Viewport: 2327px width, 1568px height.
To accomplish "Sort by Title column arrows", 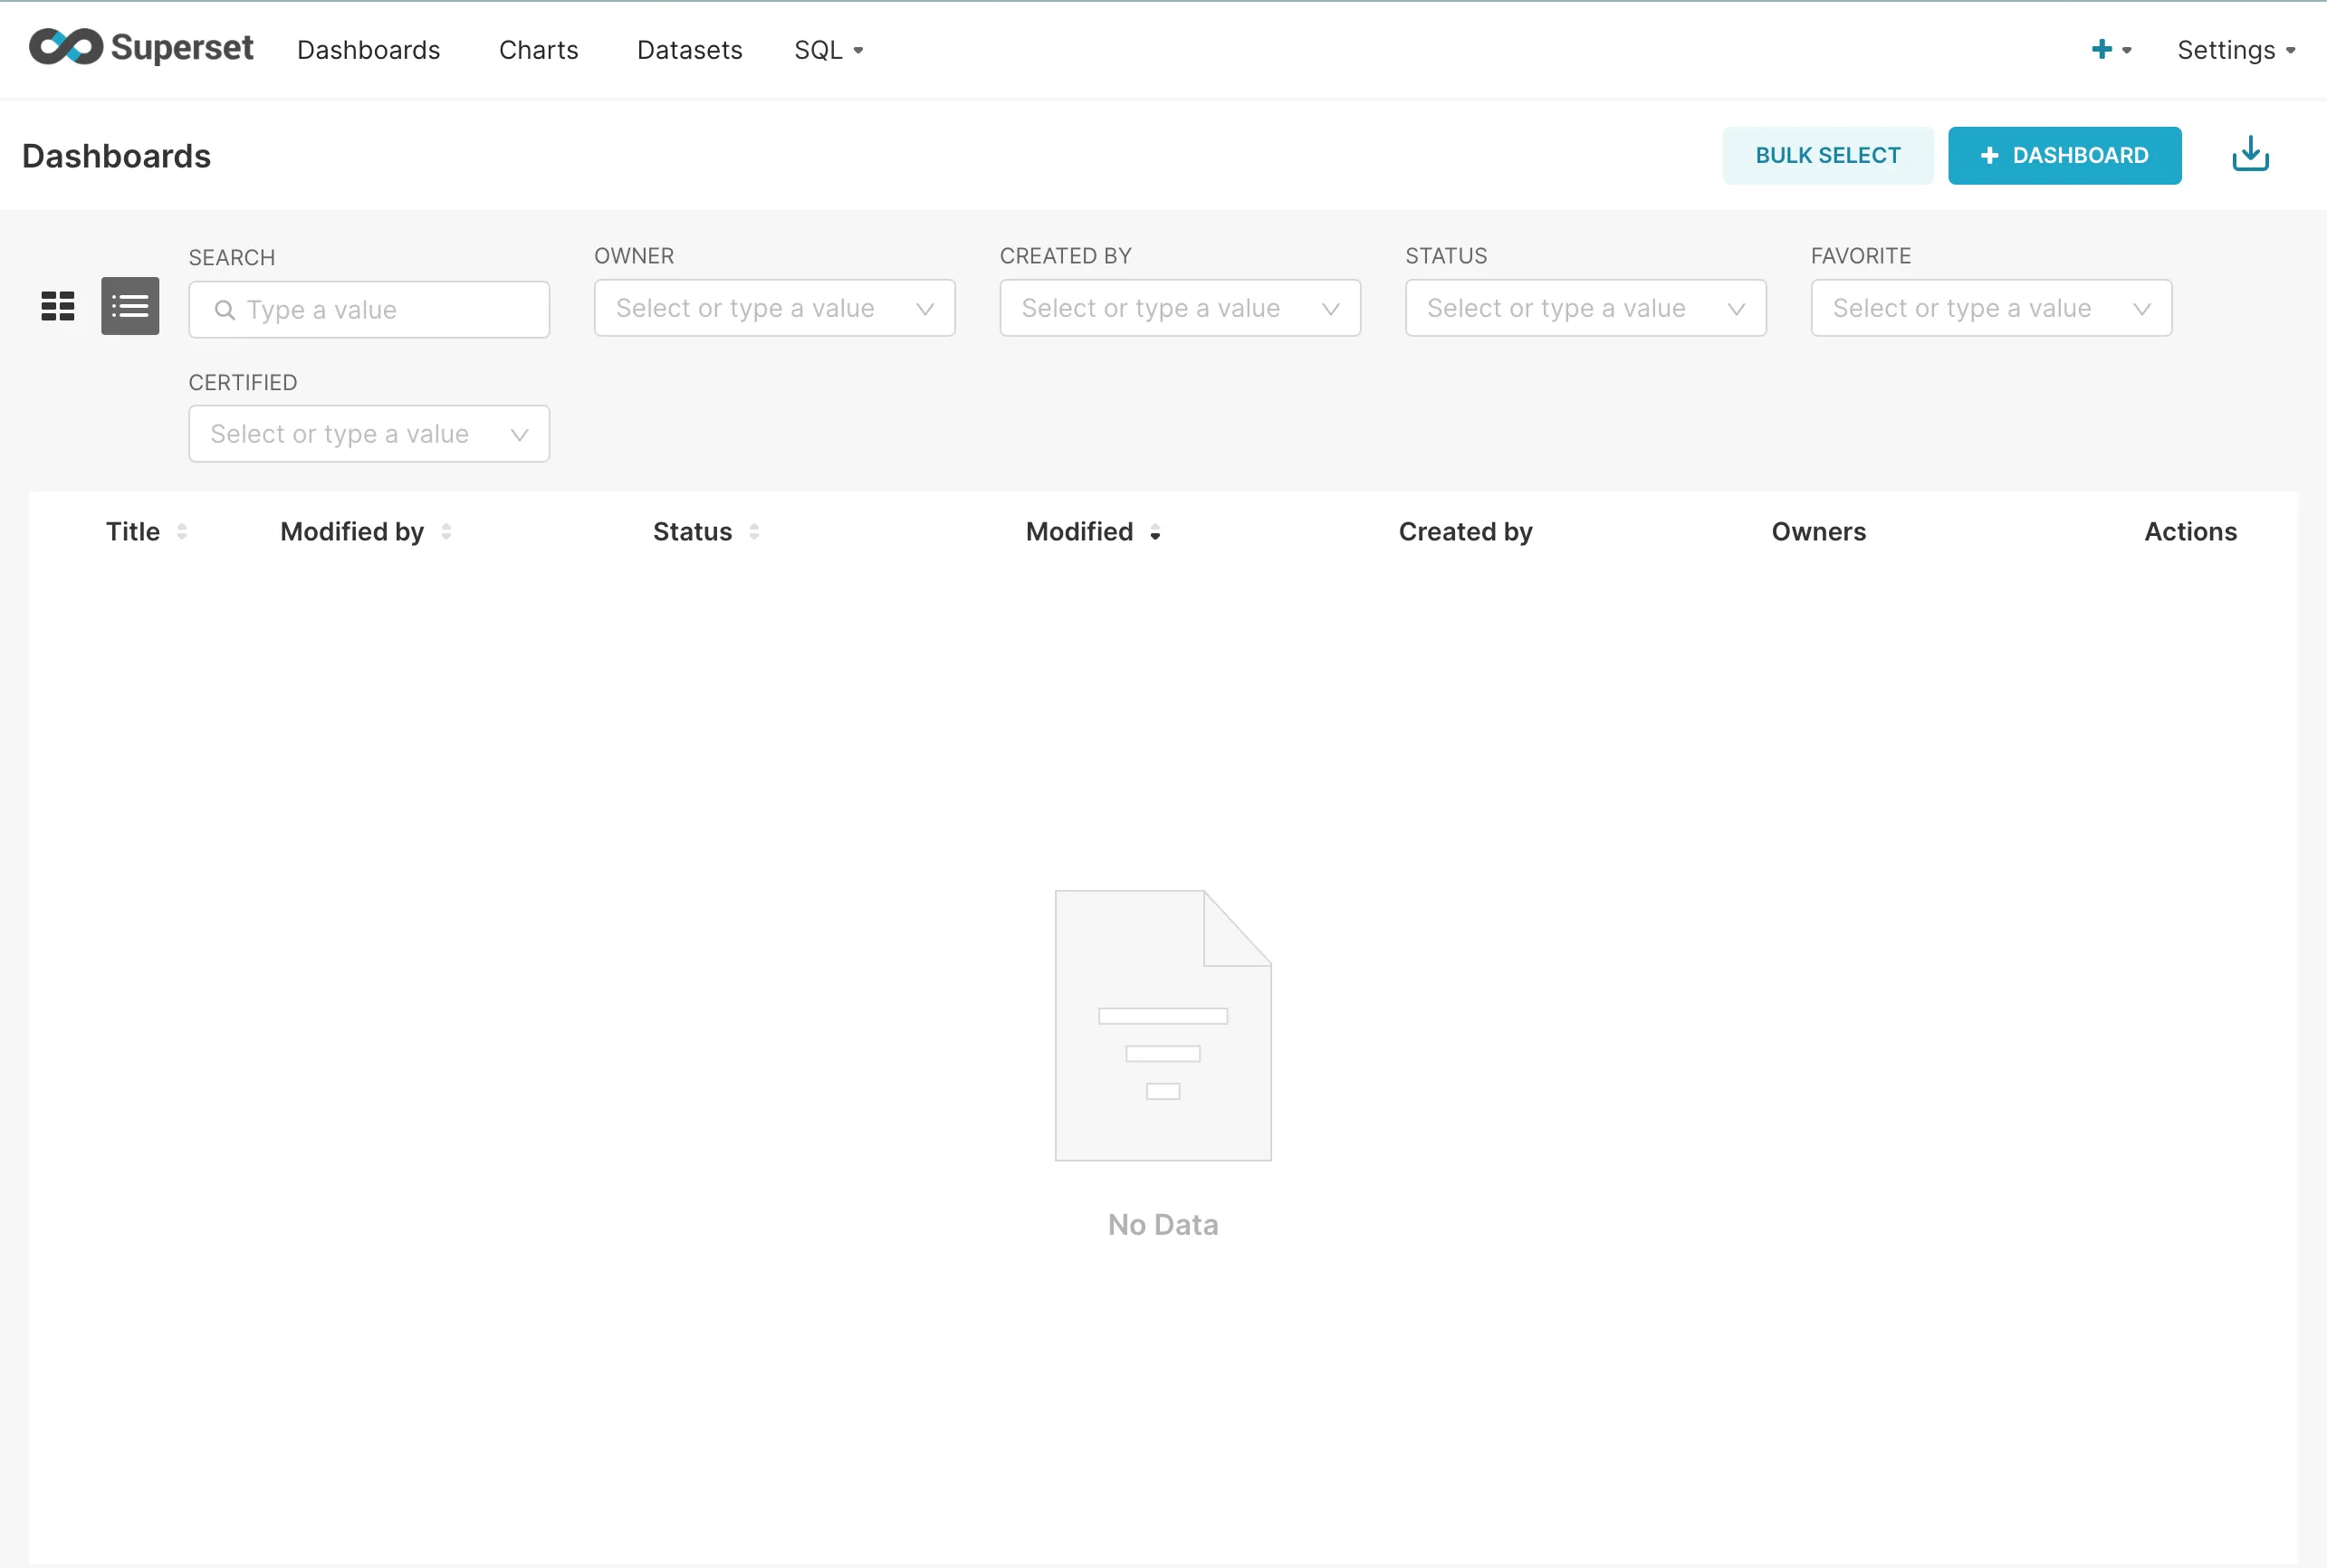I will click(182, 532).
